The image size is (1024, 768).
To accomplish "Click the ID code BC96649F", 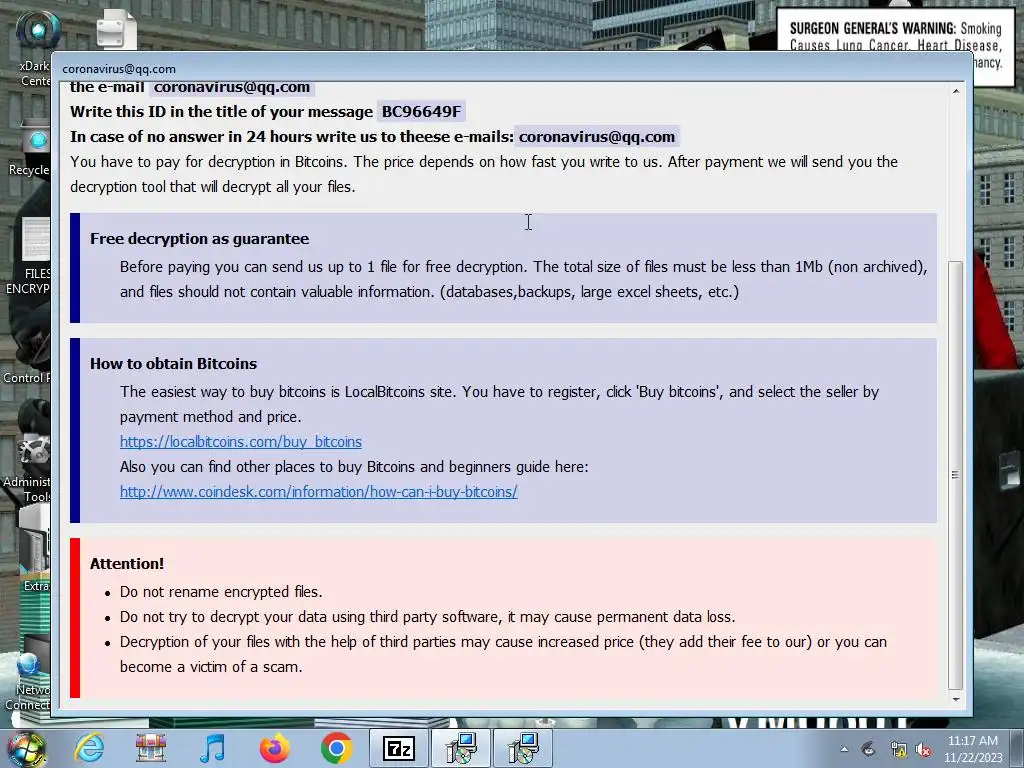I will (421, 112).
